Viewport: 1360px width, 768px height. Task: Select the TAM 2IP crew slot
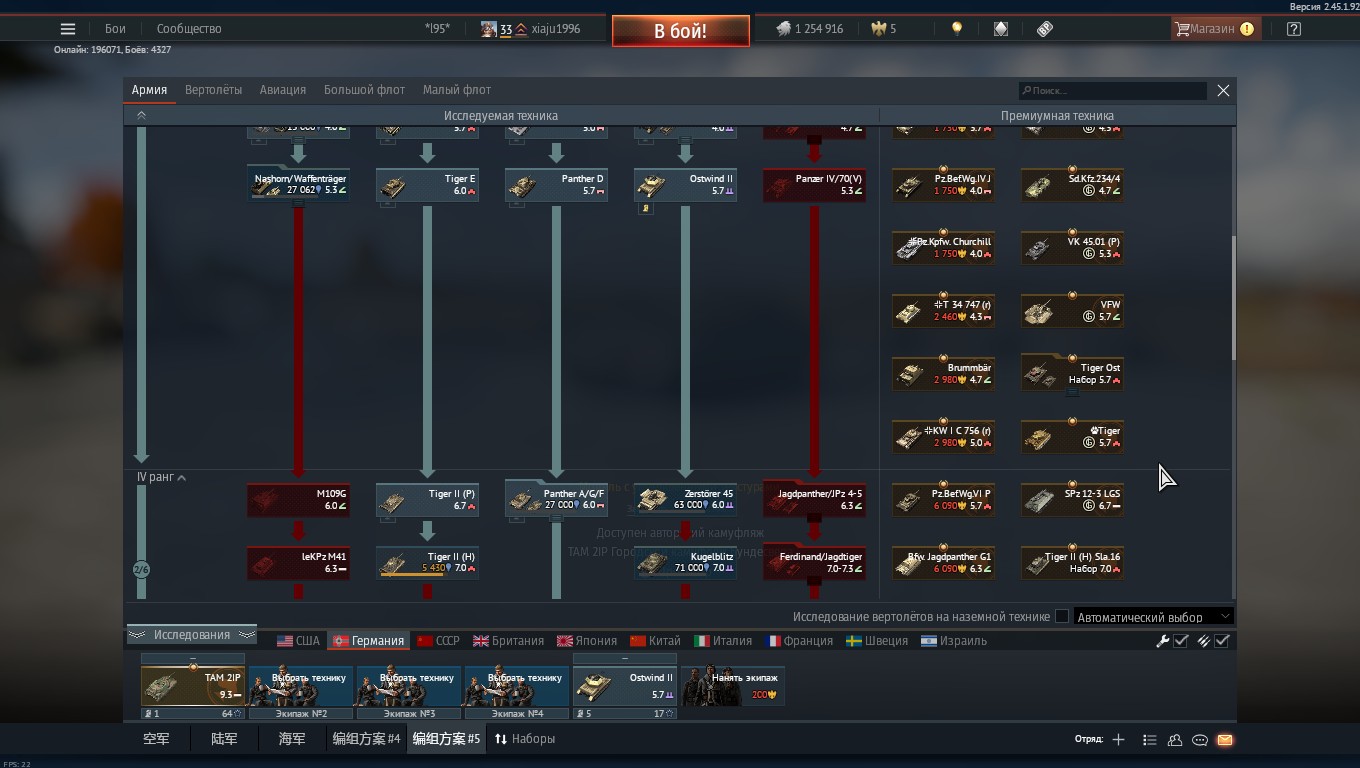[193, 686]
